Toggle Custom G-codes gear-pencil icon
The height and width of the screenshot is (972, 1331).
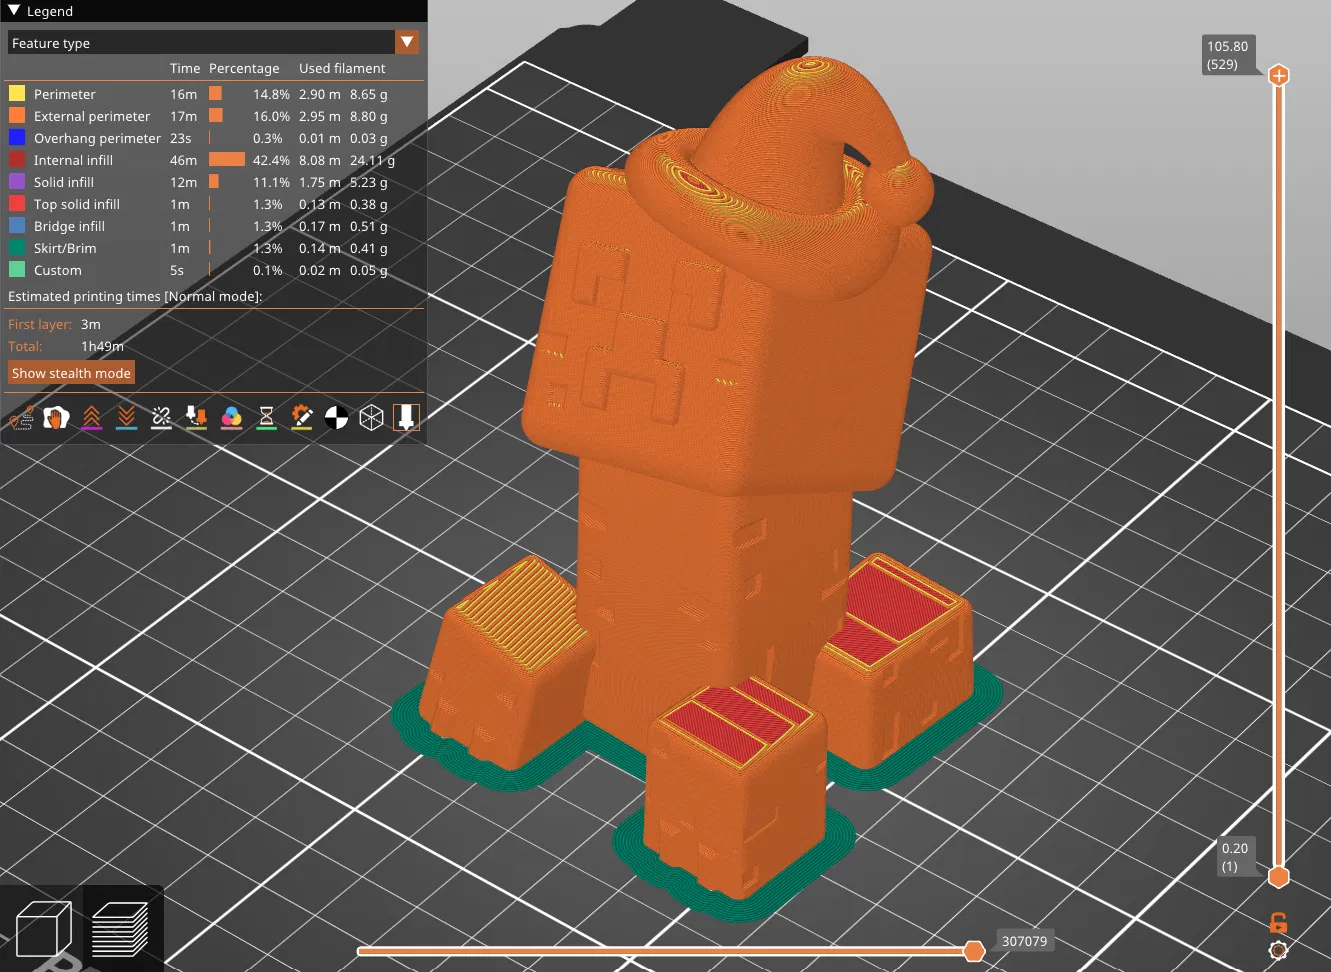coord(302,417)
